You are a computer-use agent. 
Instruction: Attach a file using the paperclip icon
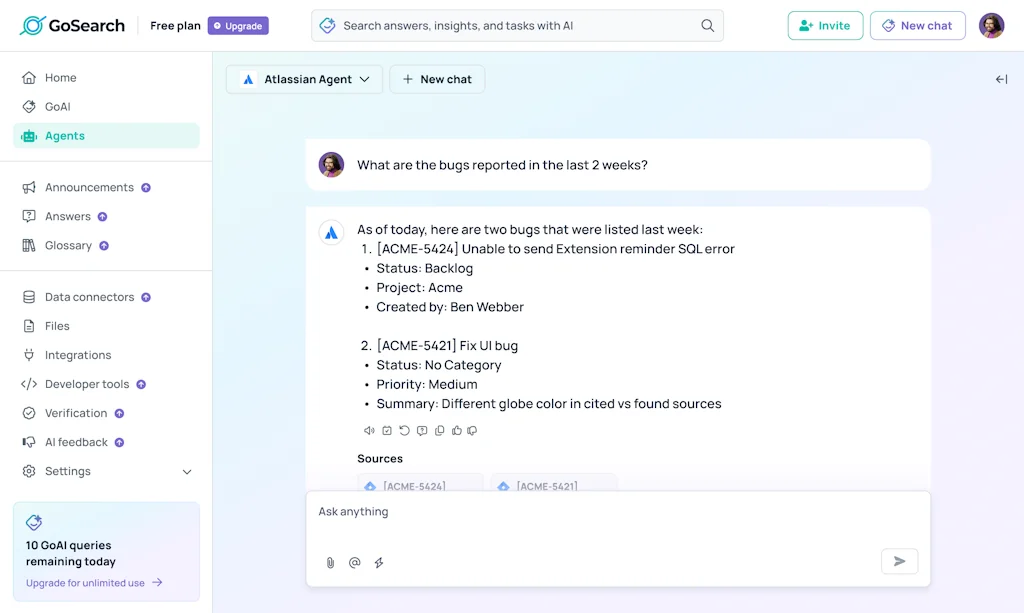click(330, 562)
